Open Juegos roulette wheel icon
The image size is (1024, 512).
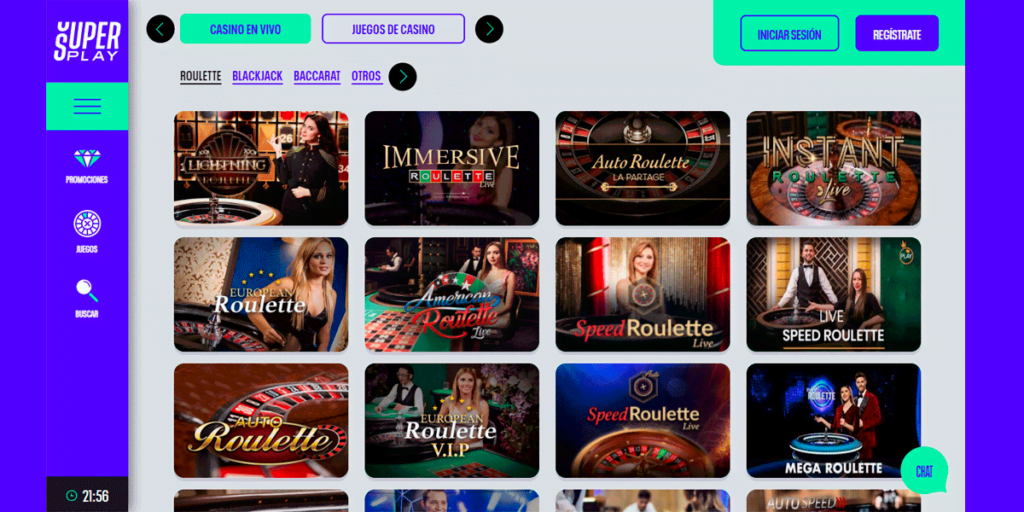coord(87,223)
